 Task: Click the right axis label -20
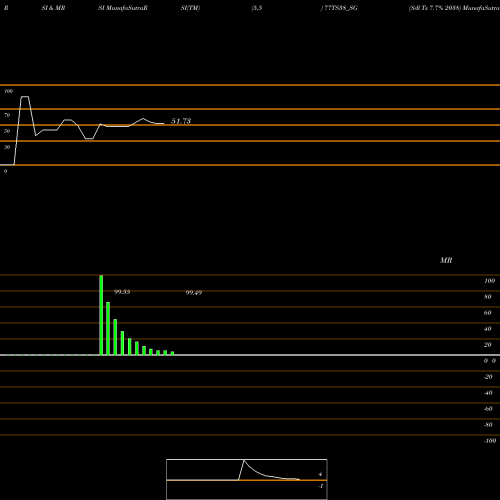pyautogui.click(x=488, y=377)
